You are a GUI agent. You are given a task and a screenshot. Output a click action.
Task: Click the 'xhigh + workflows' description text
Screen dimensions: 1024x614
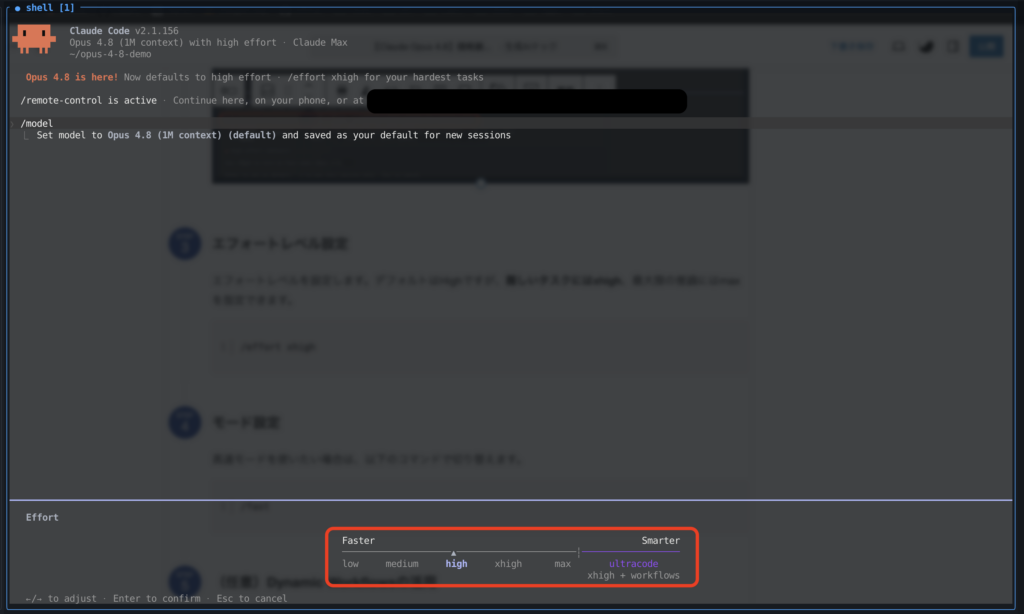coord(633,575)
